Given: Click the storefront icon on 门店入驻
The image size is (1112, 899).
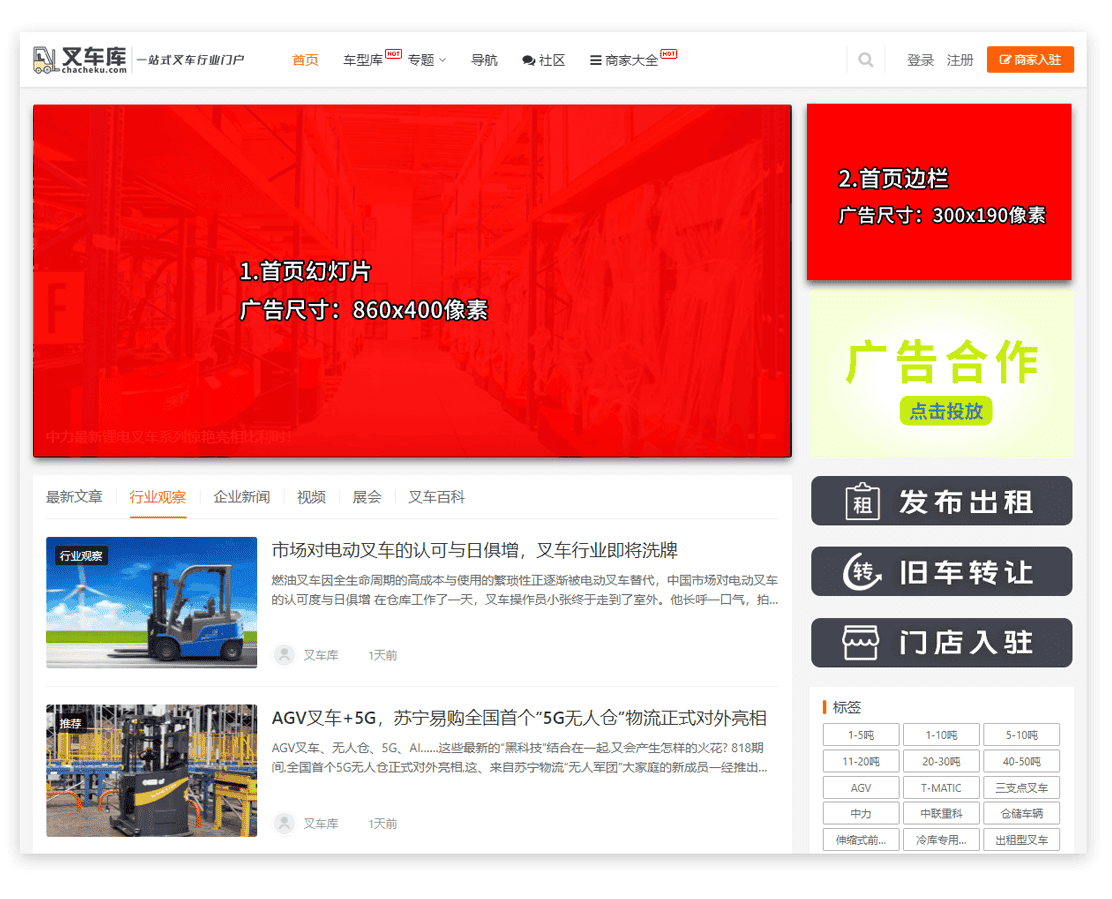Looking at the screenshot, I should [860, 642].
